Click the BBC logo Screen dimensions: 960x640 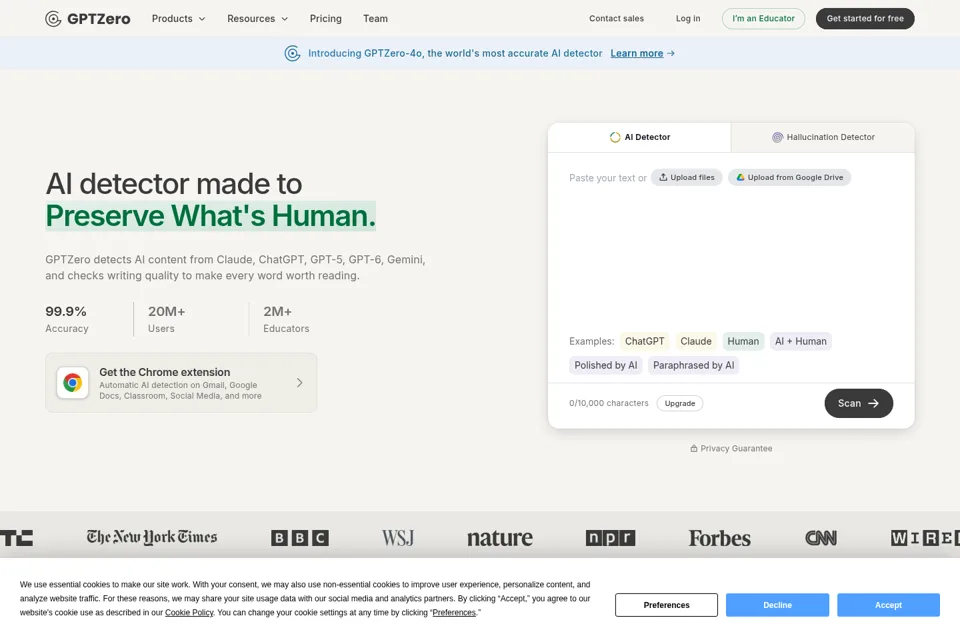tap(300, 538)
